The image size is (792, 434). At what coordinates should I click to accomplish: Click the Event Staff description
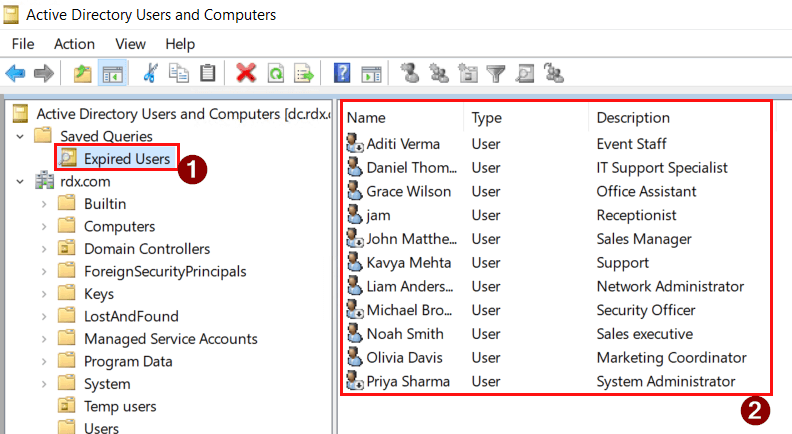pos(631,144)
